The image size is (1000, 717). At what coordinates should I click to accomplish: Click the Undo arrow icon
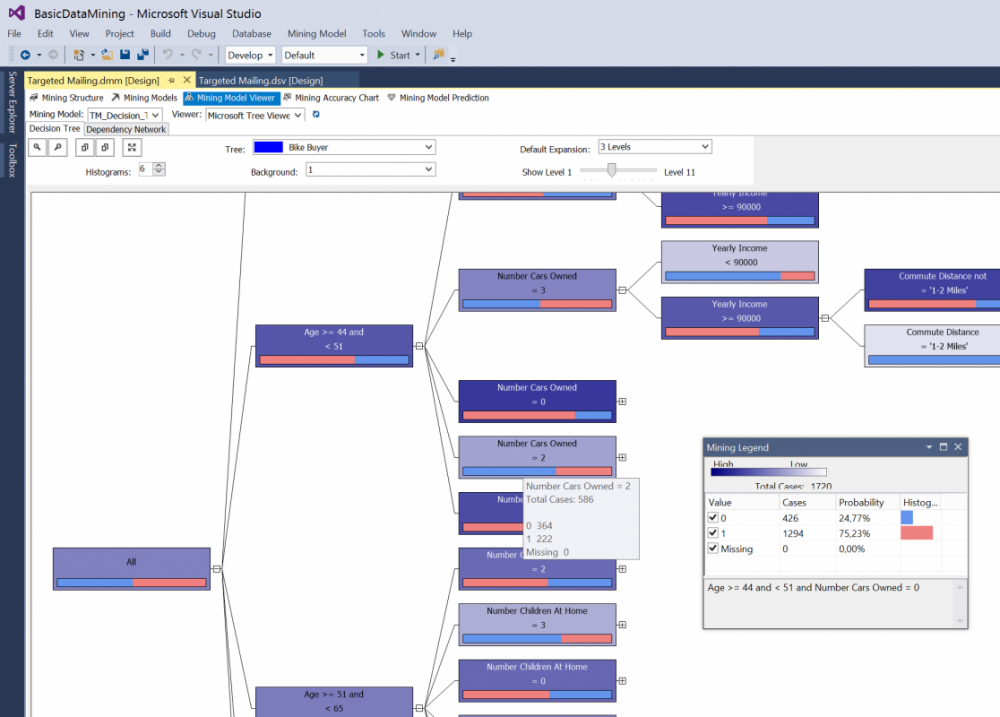[167, 55]
